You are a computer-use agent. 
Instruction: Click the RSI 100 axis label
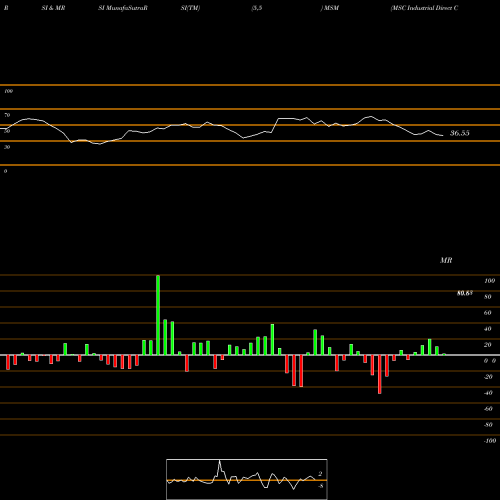[x=9, y=91]
